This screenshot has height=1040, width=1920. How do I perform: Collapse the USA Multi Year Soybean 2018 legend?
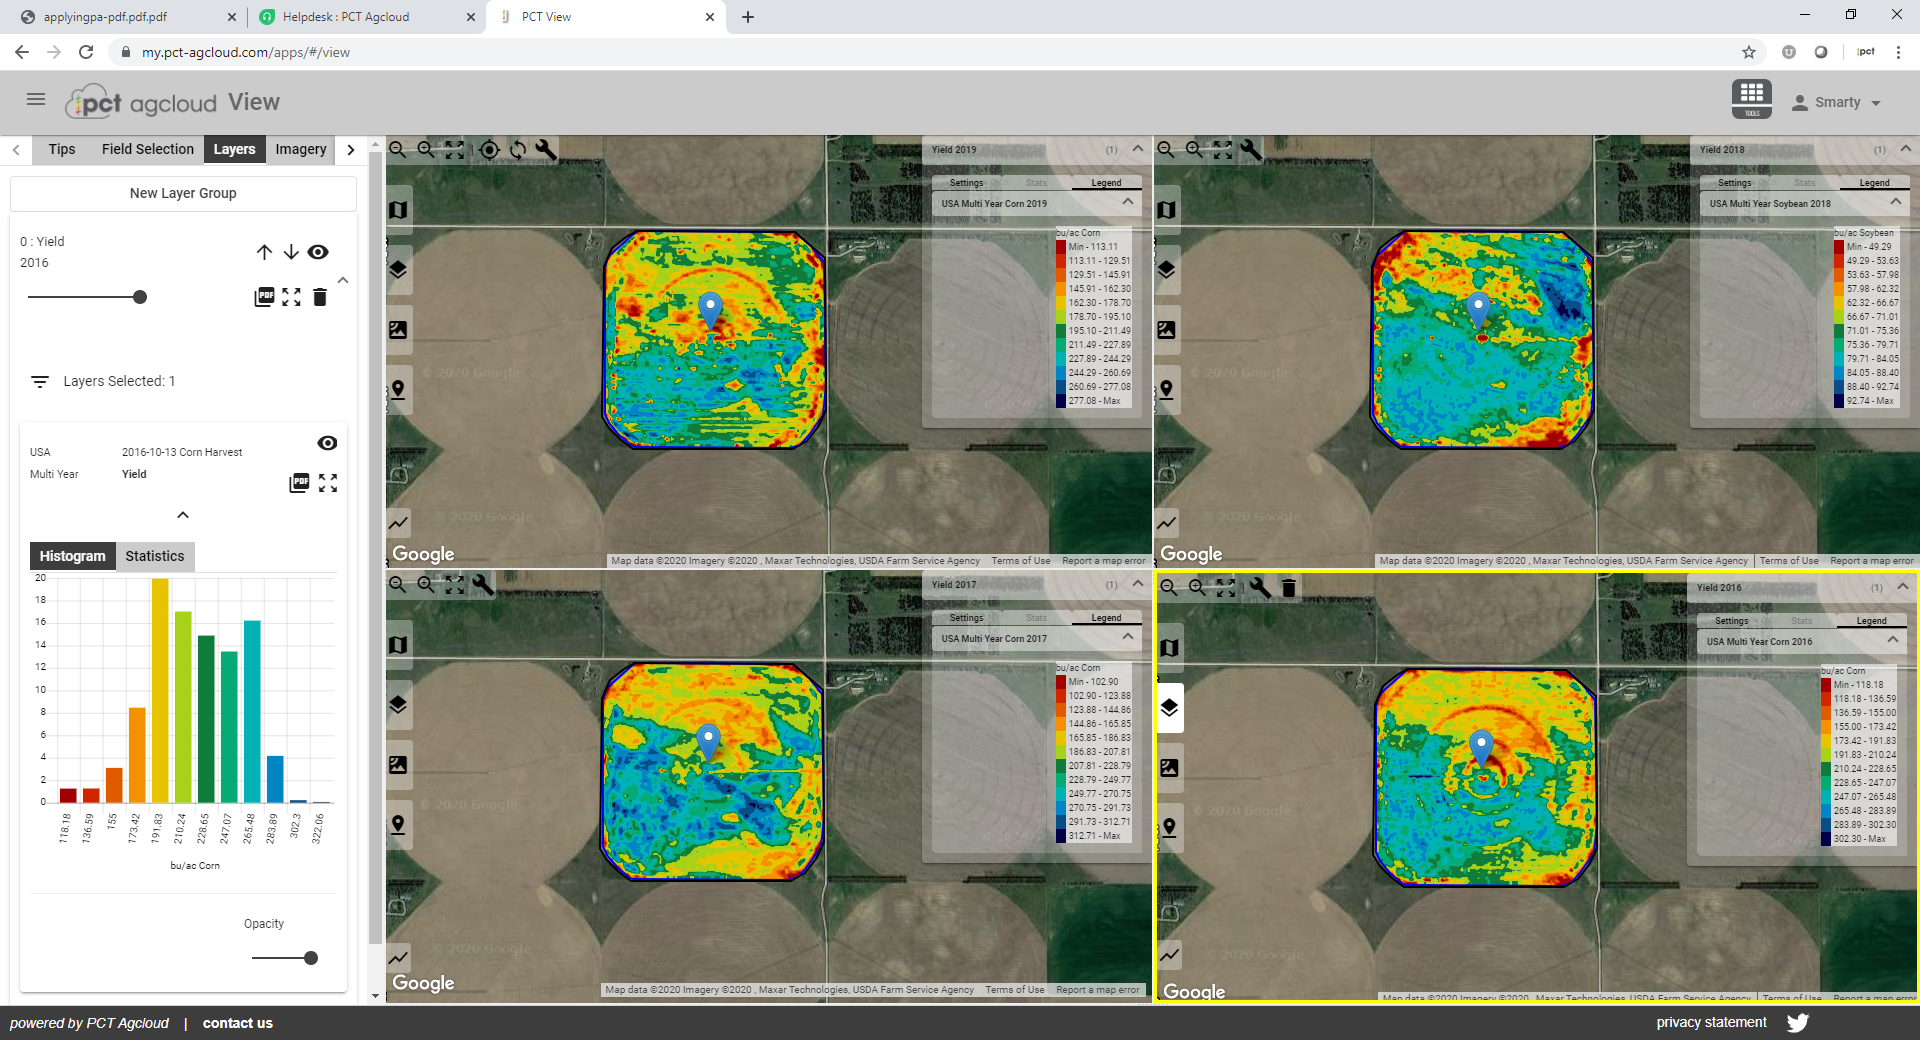coord(1896,202)
